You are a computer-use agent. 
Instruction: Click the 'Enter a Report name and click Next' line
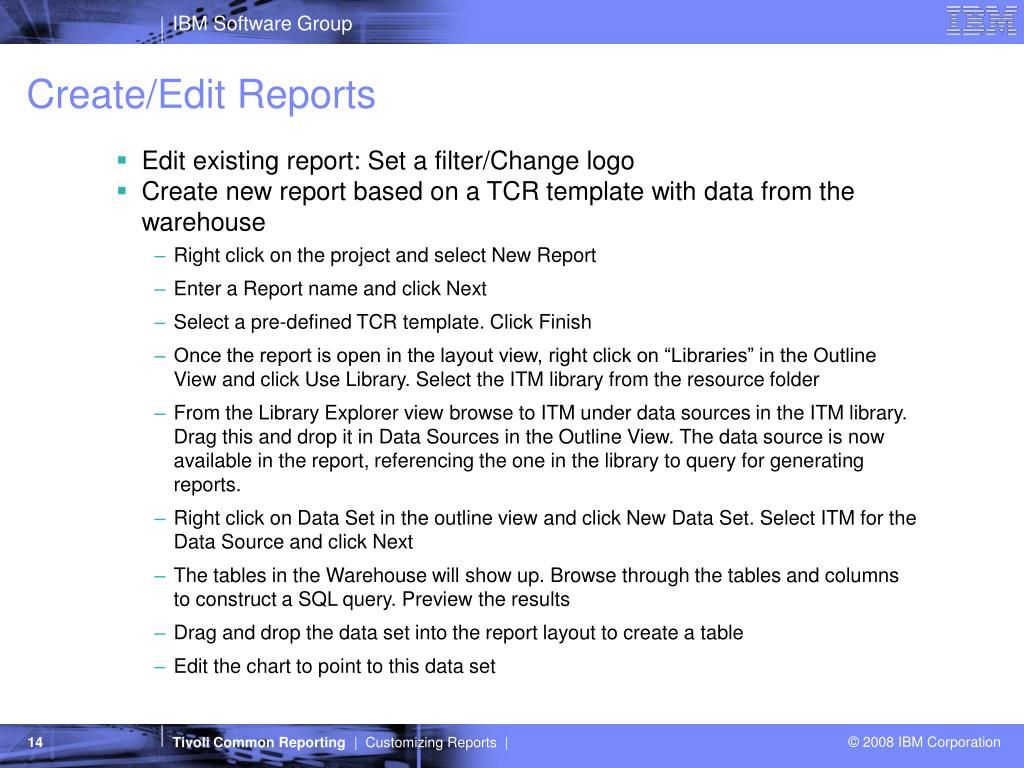coord(330,289)
